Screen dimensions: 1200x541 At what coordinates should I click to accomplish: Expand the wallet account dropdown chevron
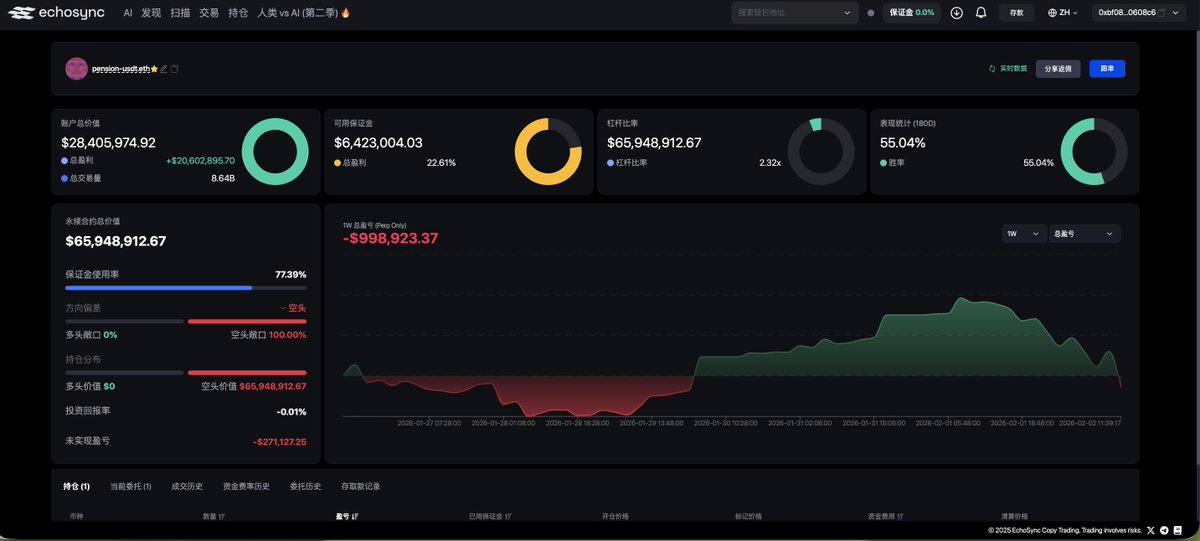click(x=1176, y=13)
